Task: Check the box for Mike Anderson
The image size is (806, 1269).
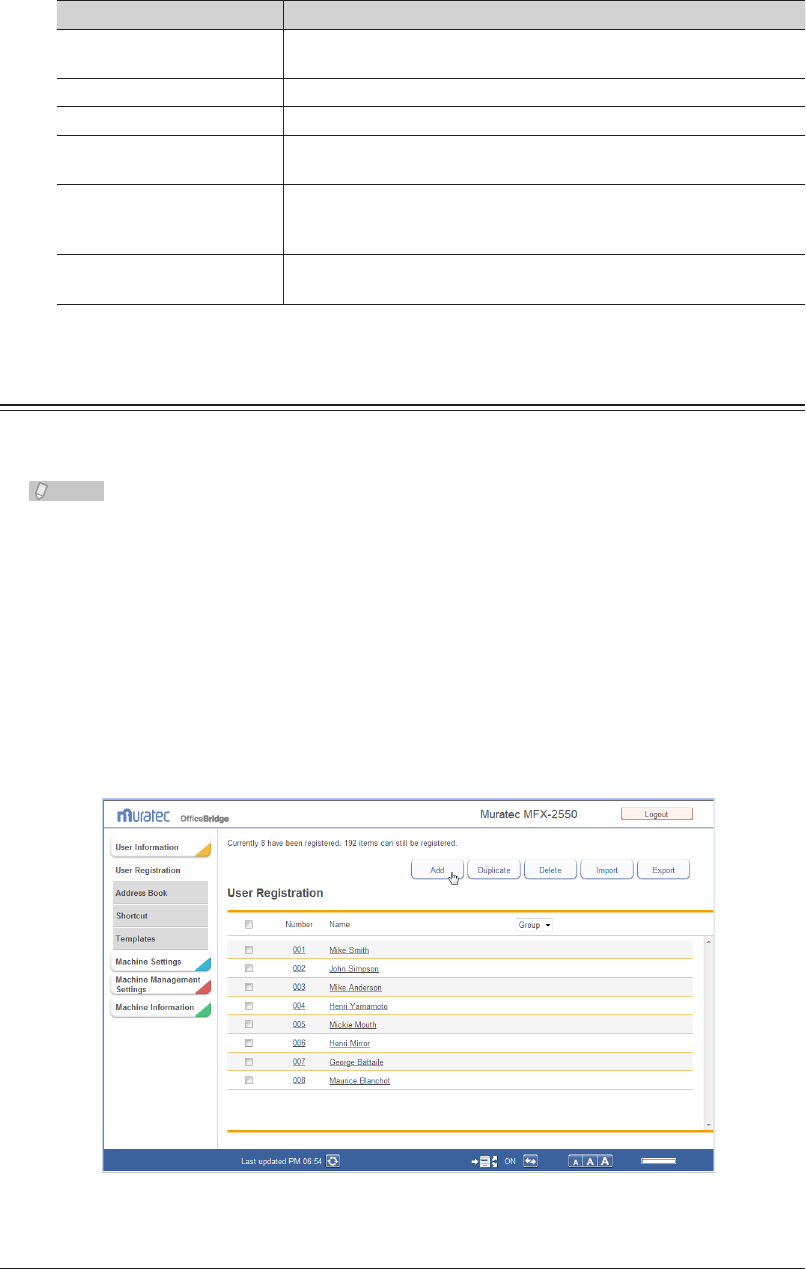Action: click(249, 987)
